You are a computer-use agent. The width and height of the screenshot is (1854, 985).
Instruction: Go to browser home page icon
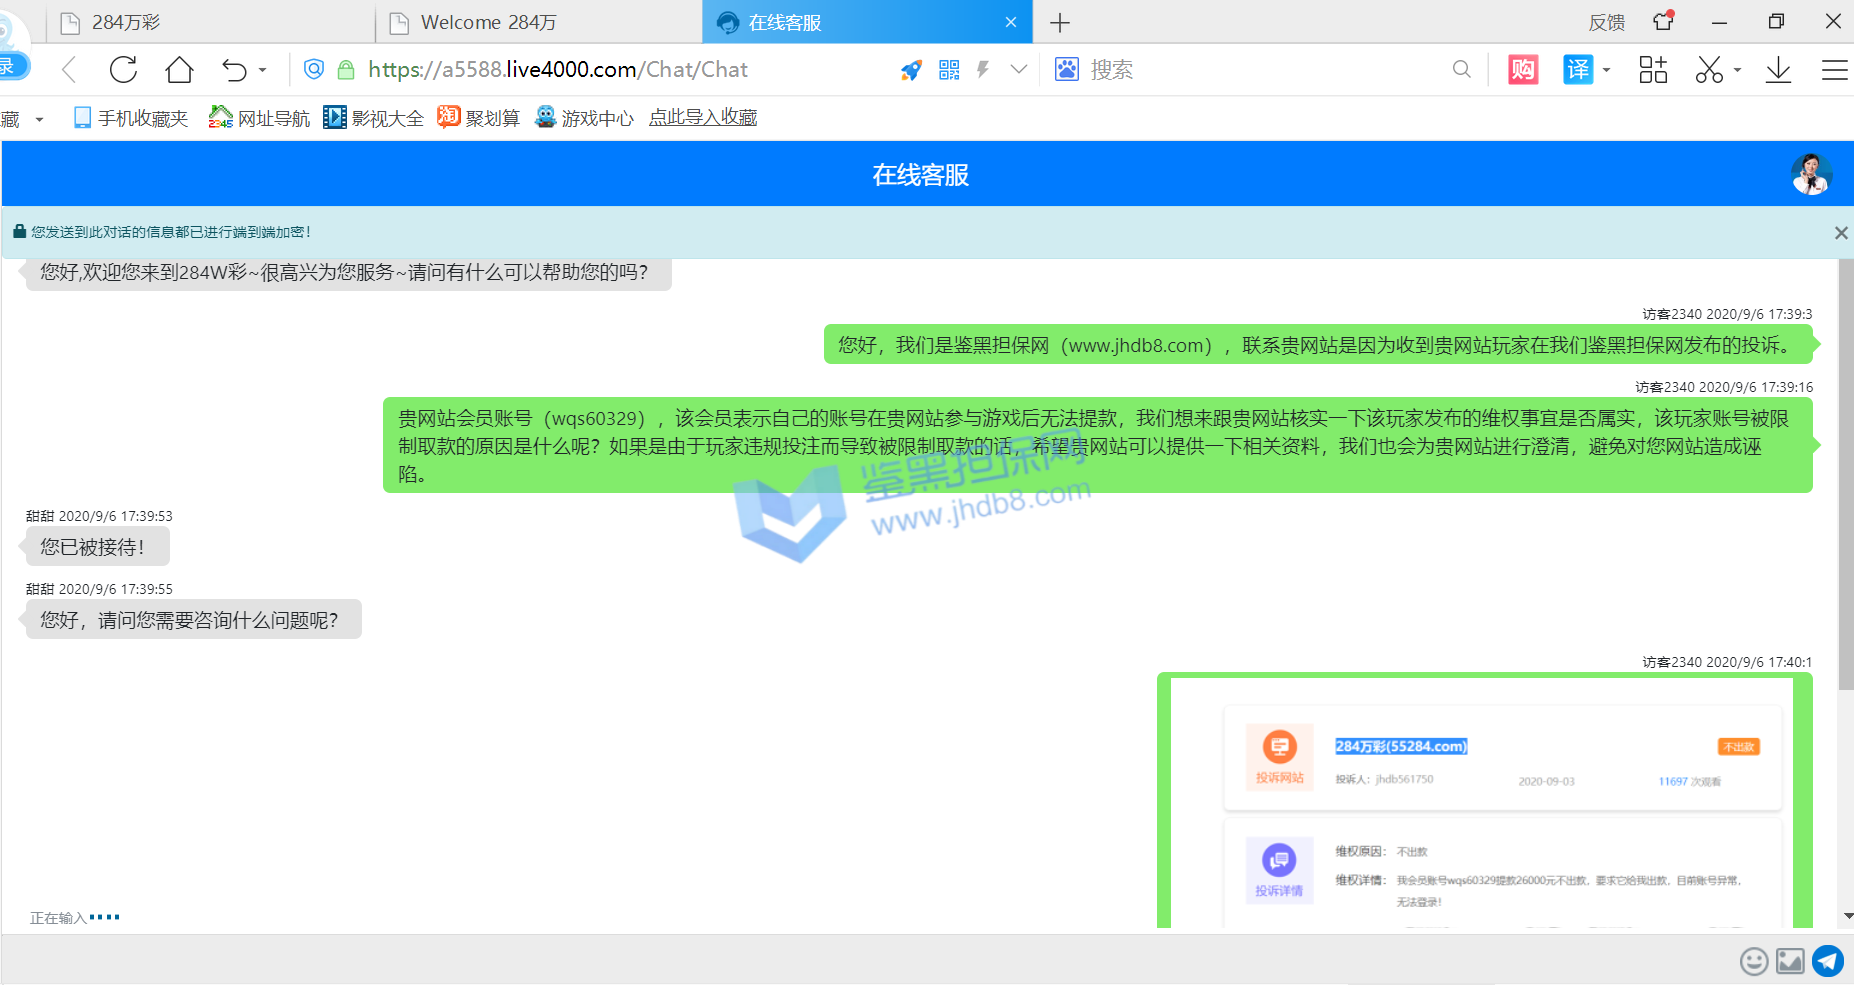(179, 70)
